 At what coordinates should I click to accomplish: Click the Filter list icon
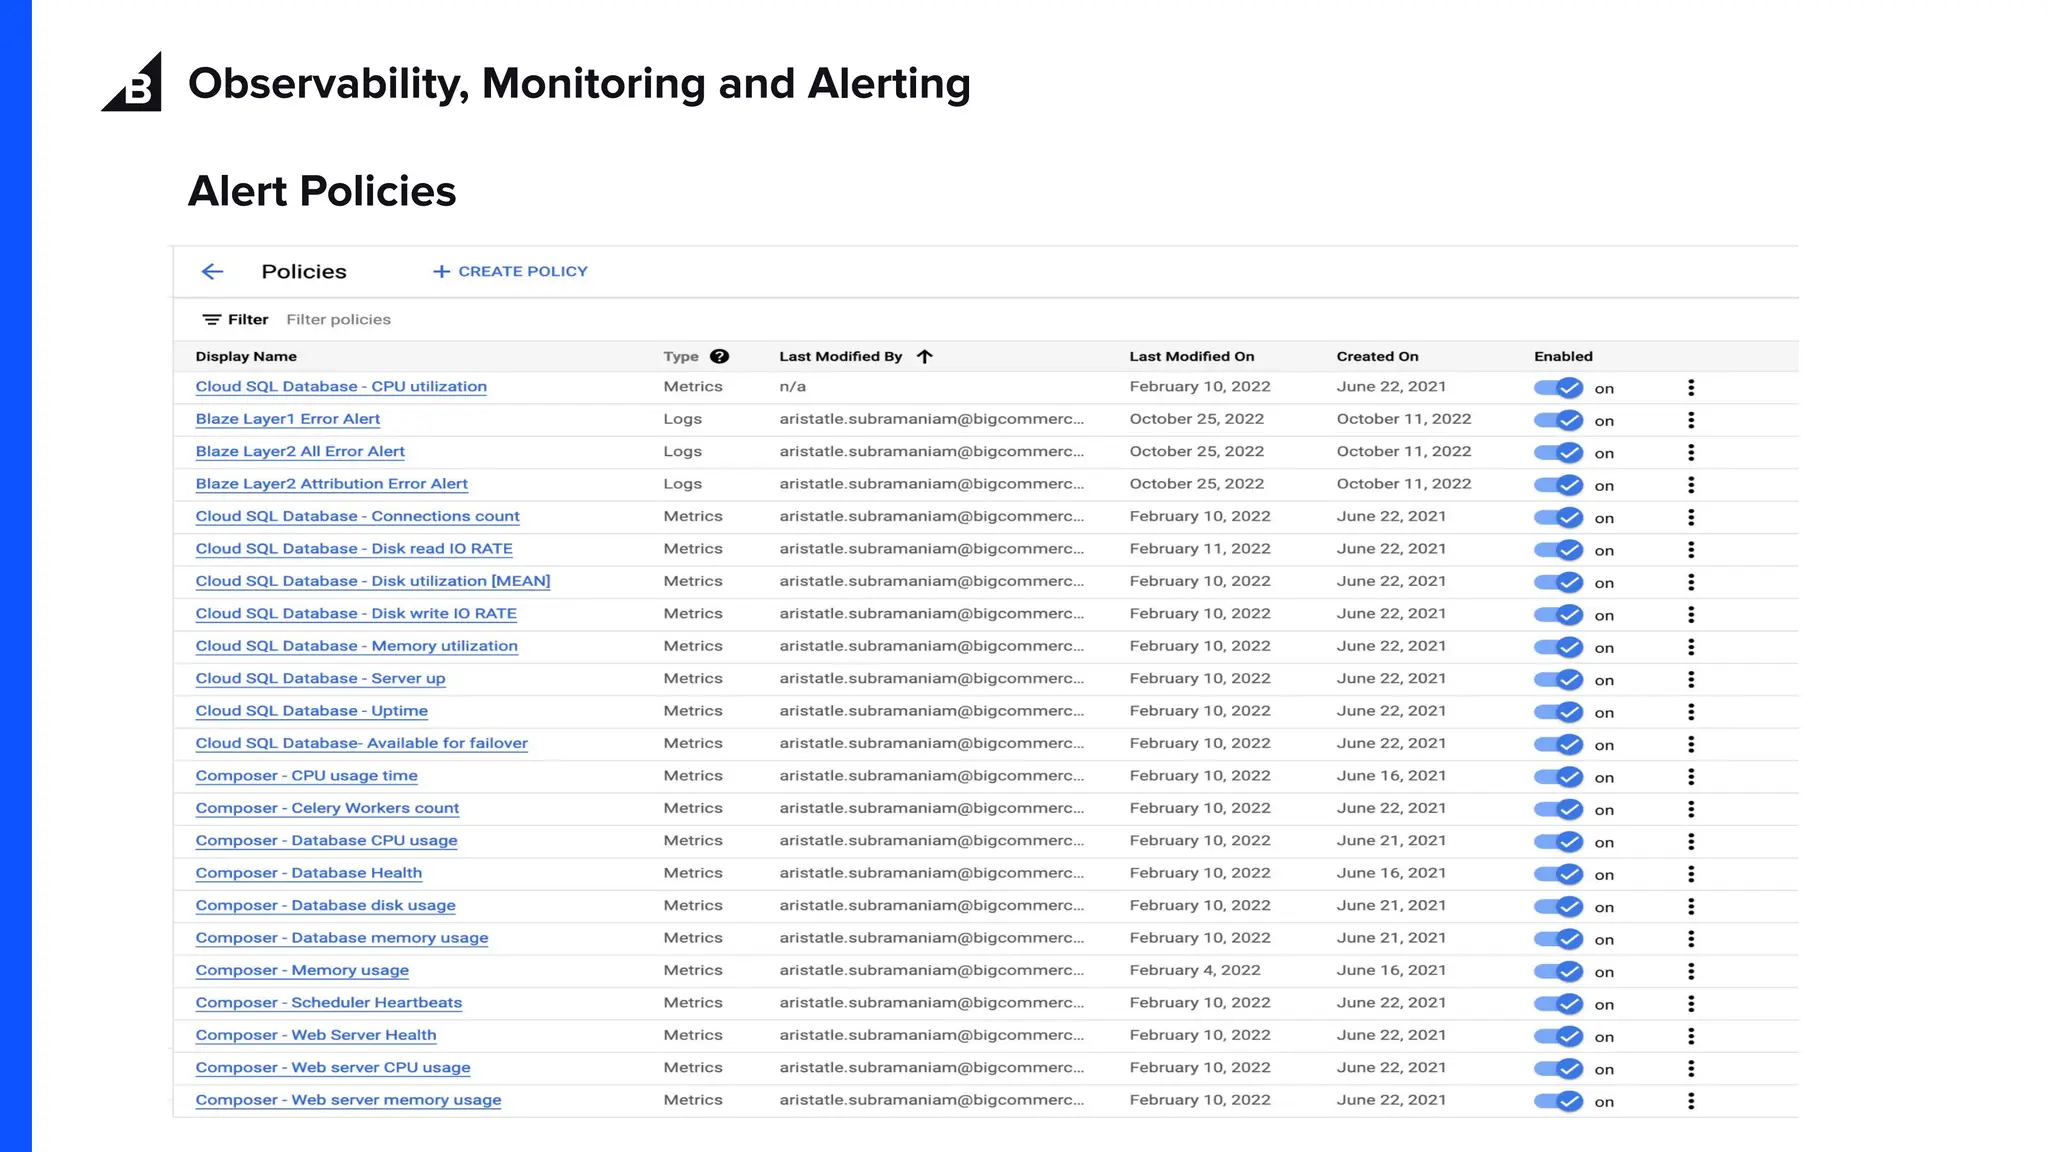click(x=211, y=320)
